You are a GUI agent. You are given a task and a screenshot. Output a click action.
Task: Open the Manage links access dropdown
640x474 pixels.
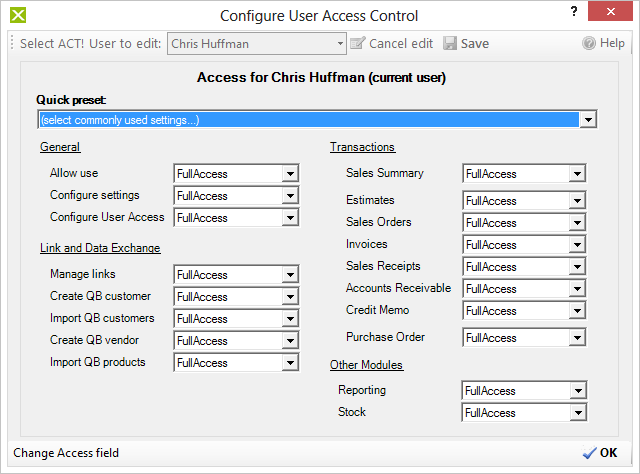[x=290, y=275]
